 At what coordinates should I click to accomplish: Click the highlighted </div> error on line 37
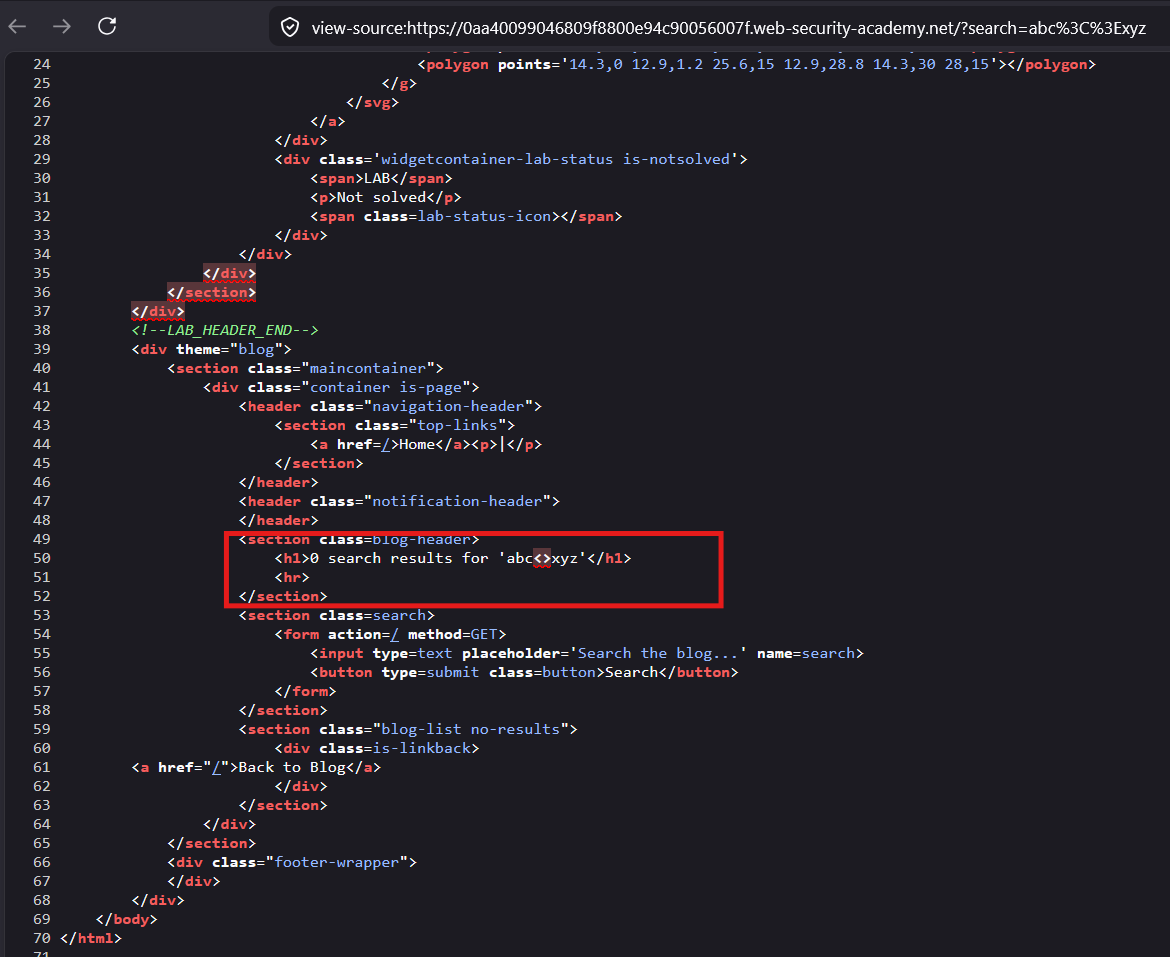[157, 312]
